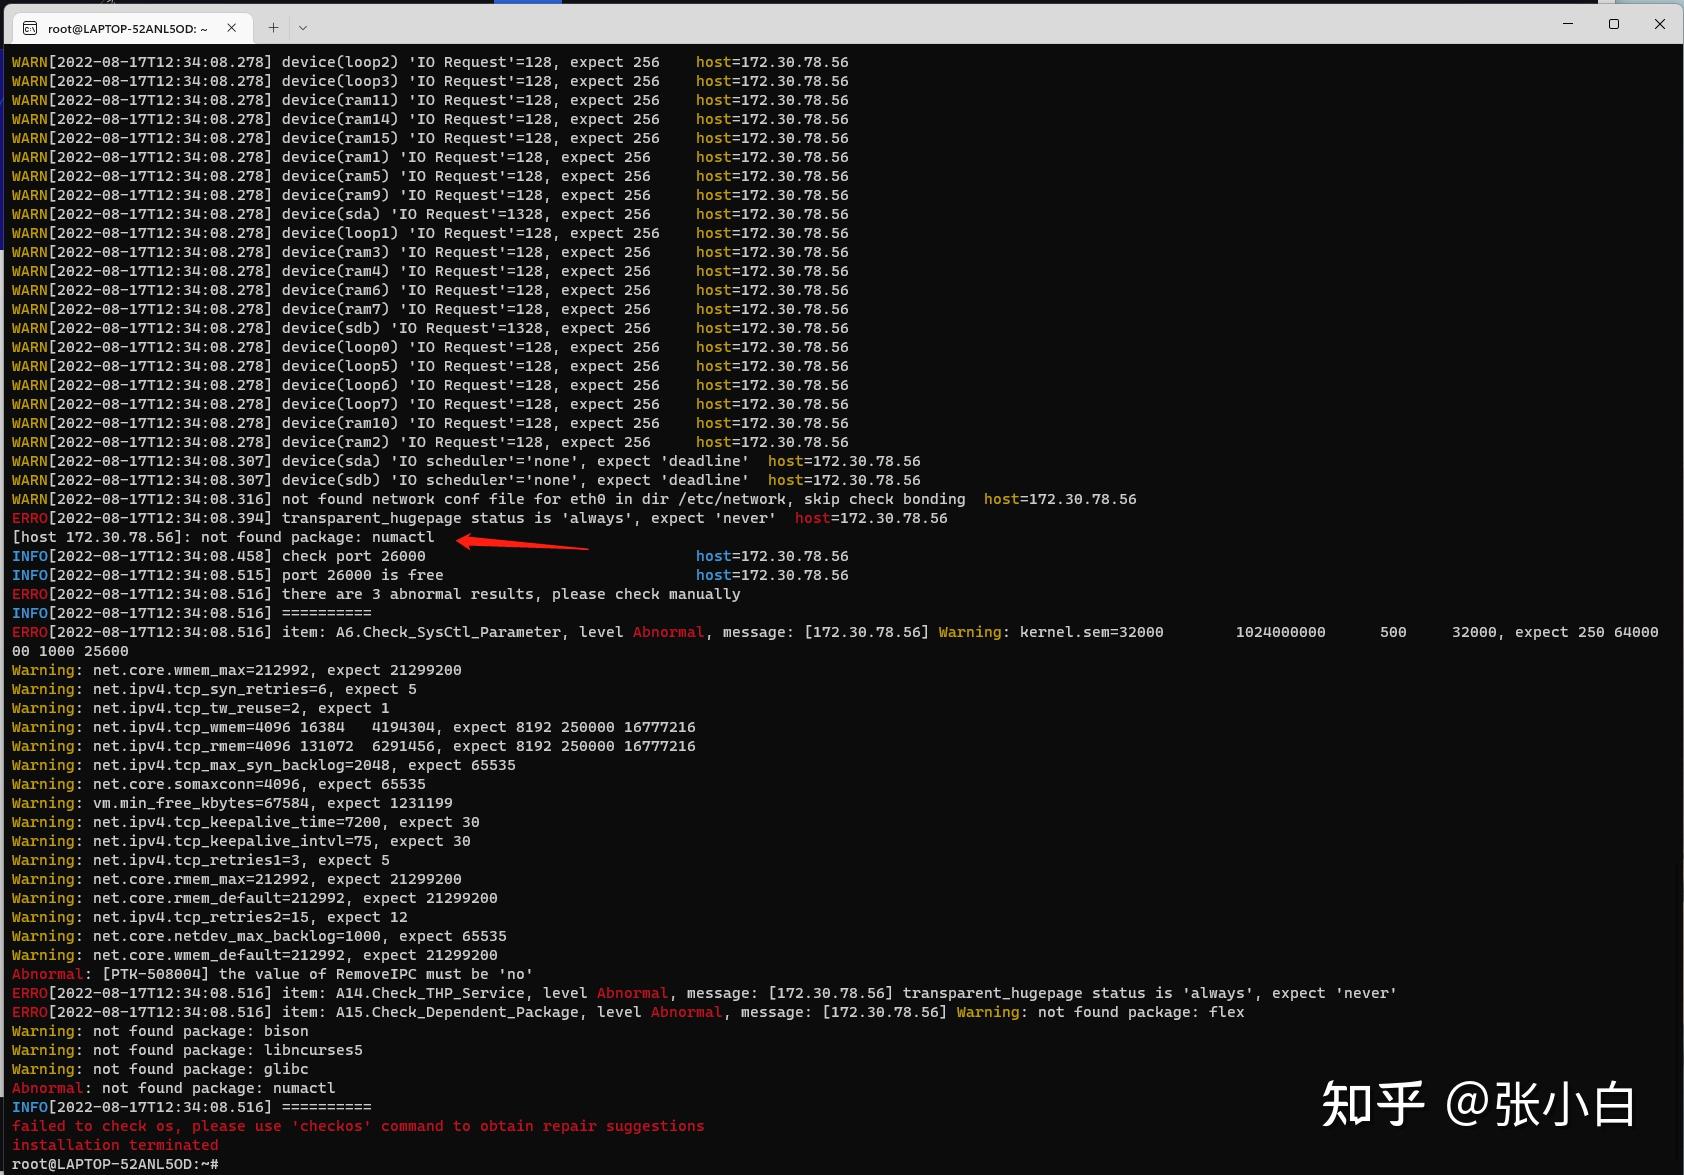Maximize the terminal window
Screen dimensions: 1684x1175
tap(1613, 23)
